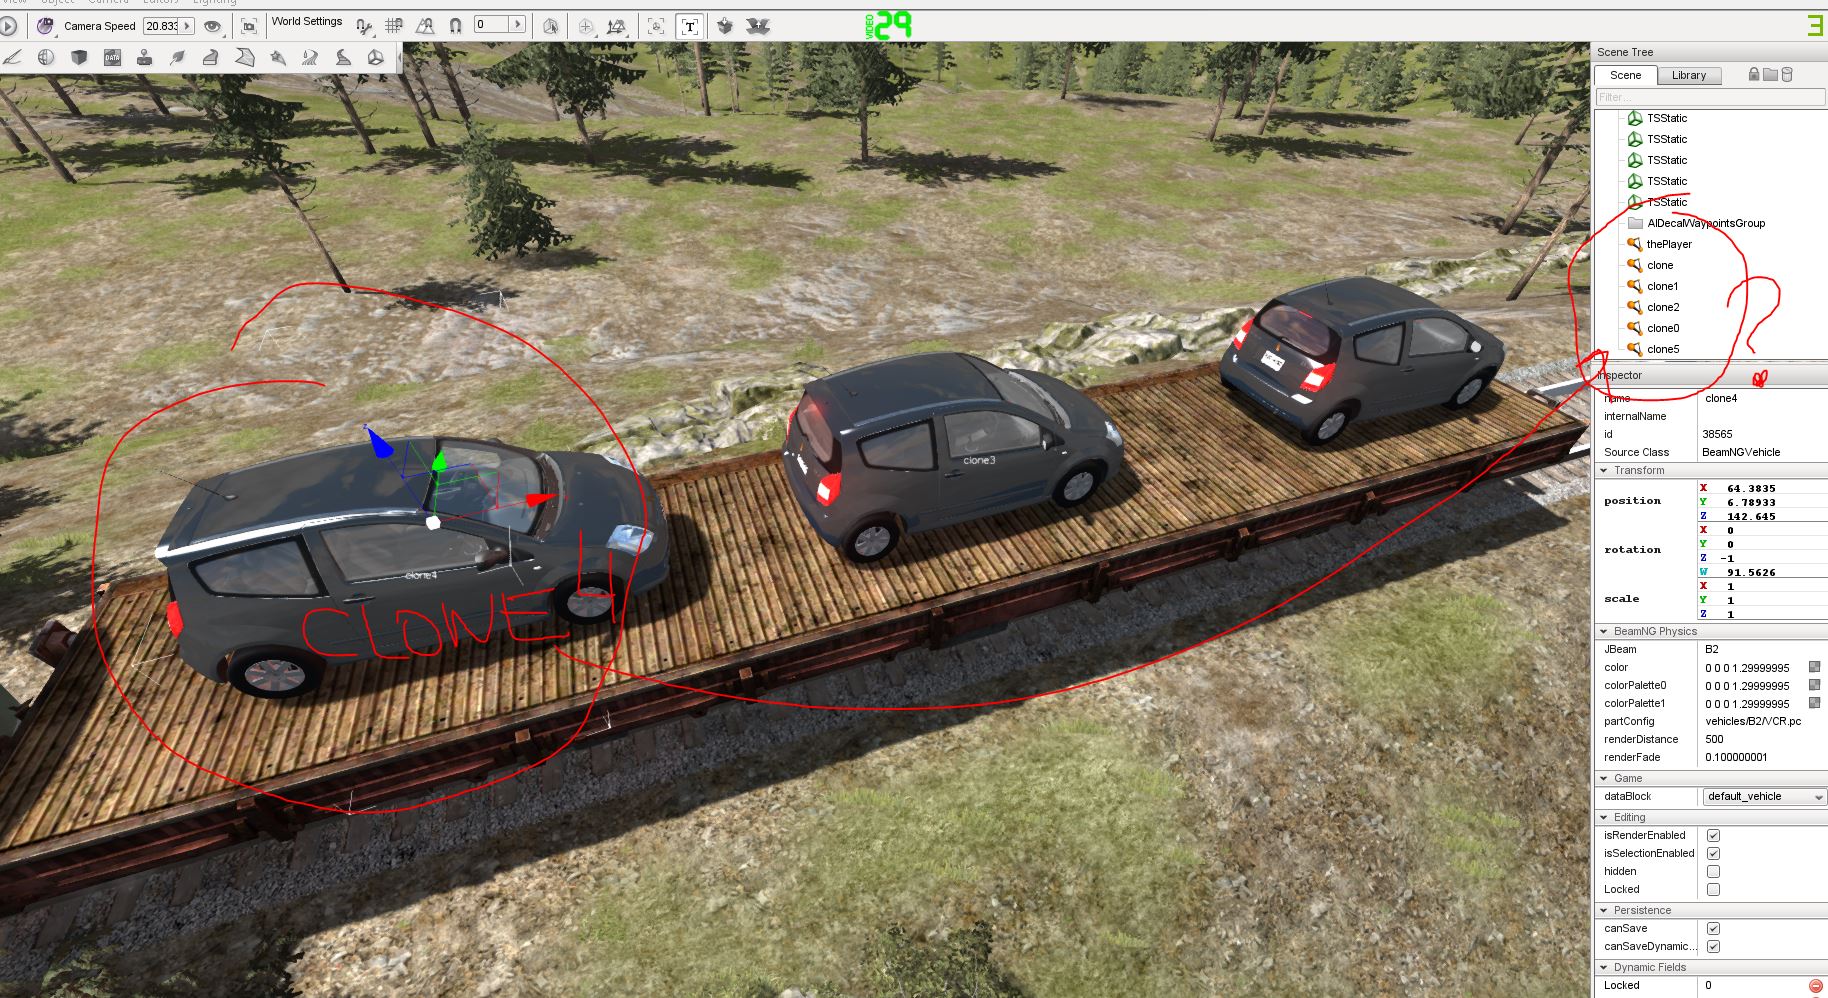
Task: Select the wireframe cube shape editor tool
Action: [376, 58]
